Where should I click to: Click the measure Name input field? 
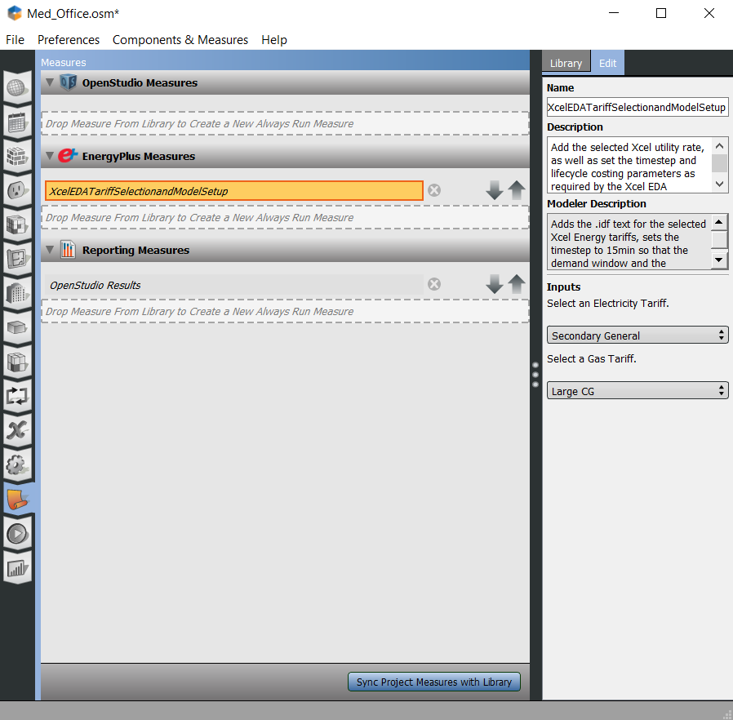[637, 107]
